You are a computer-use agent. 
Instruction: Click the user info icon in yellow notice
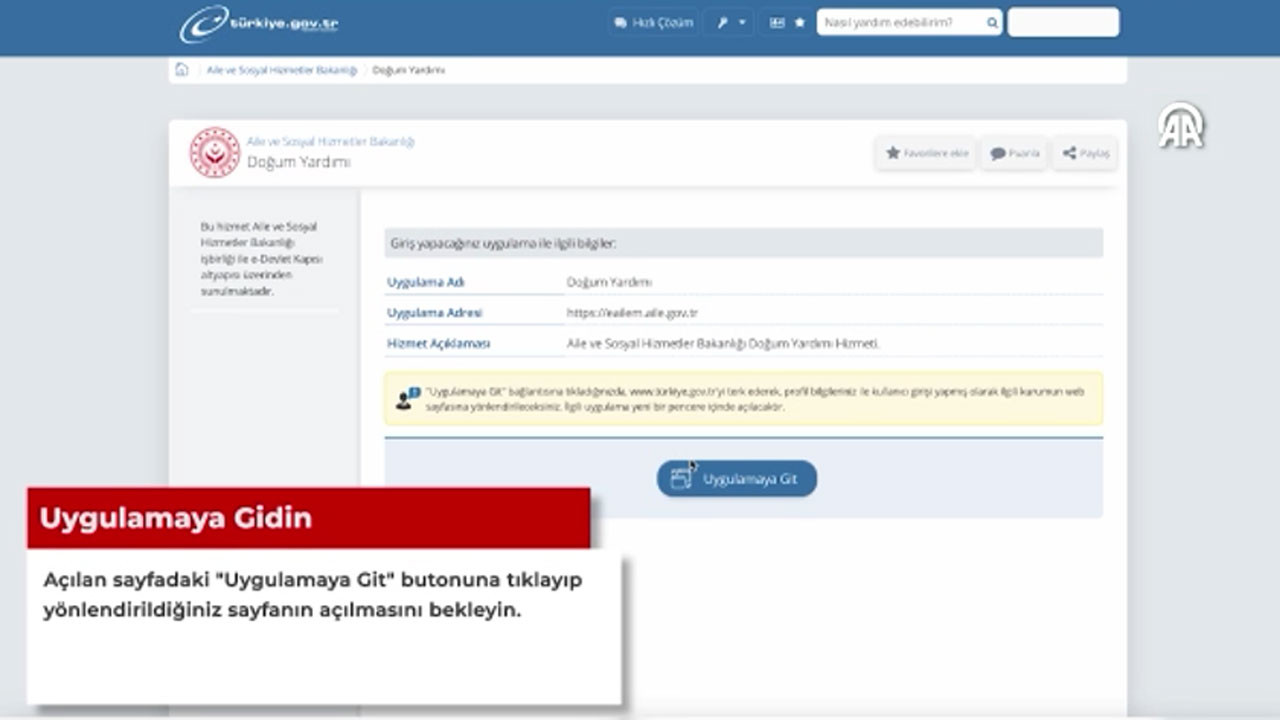(x=406, y=399)
